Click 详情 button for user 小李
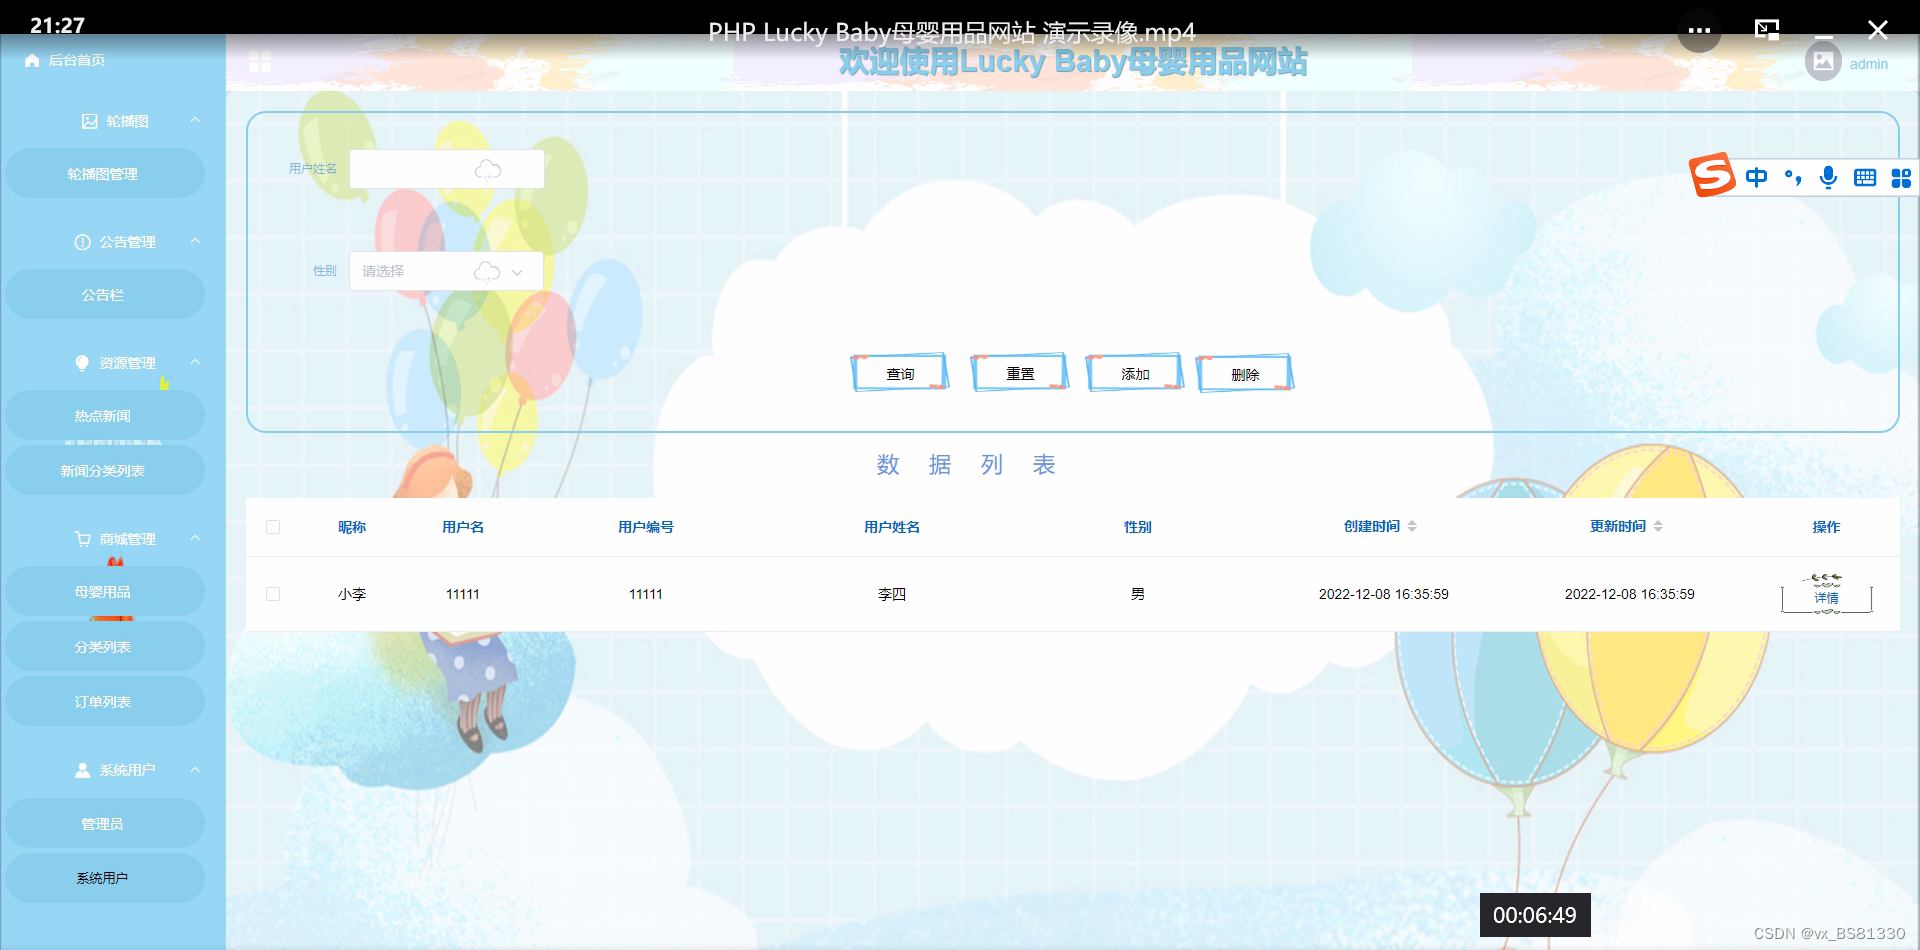The image size is (1920, 950). click(1827, 596)
